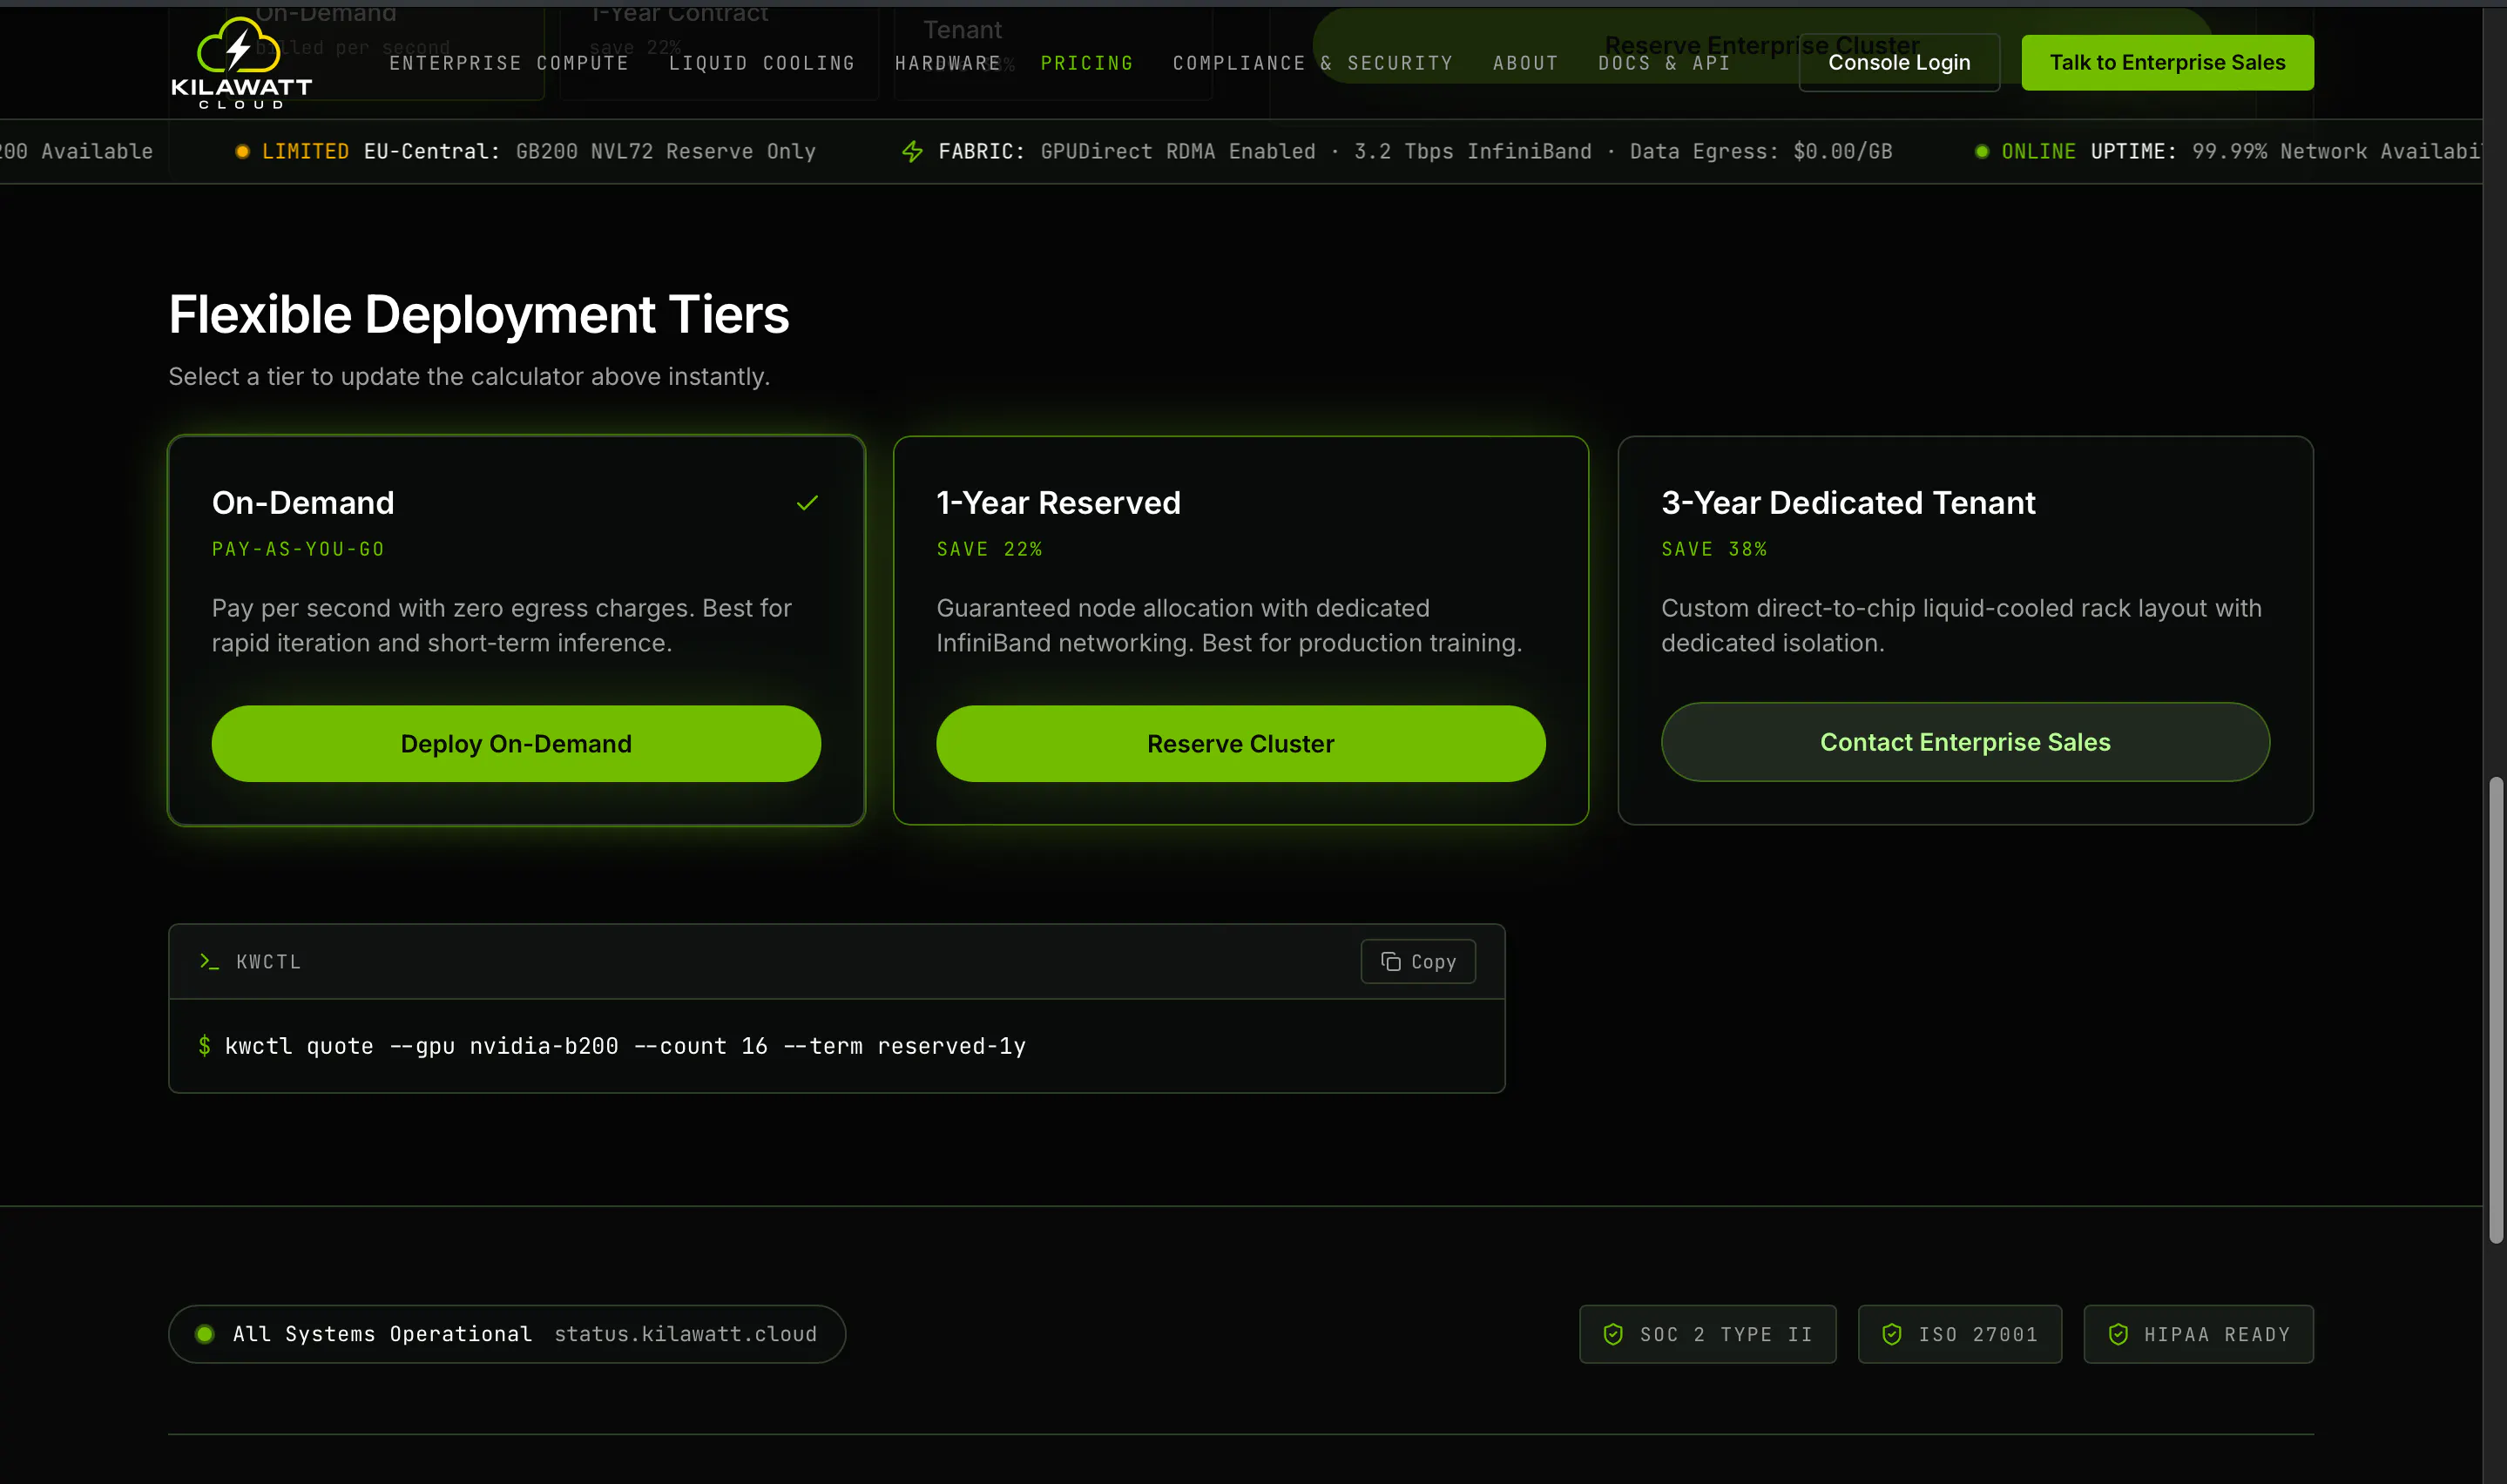
Task: Click the checkmark on the On-Demand card
Action: click(807, 503)
